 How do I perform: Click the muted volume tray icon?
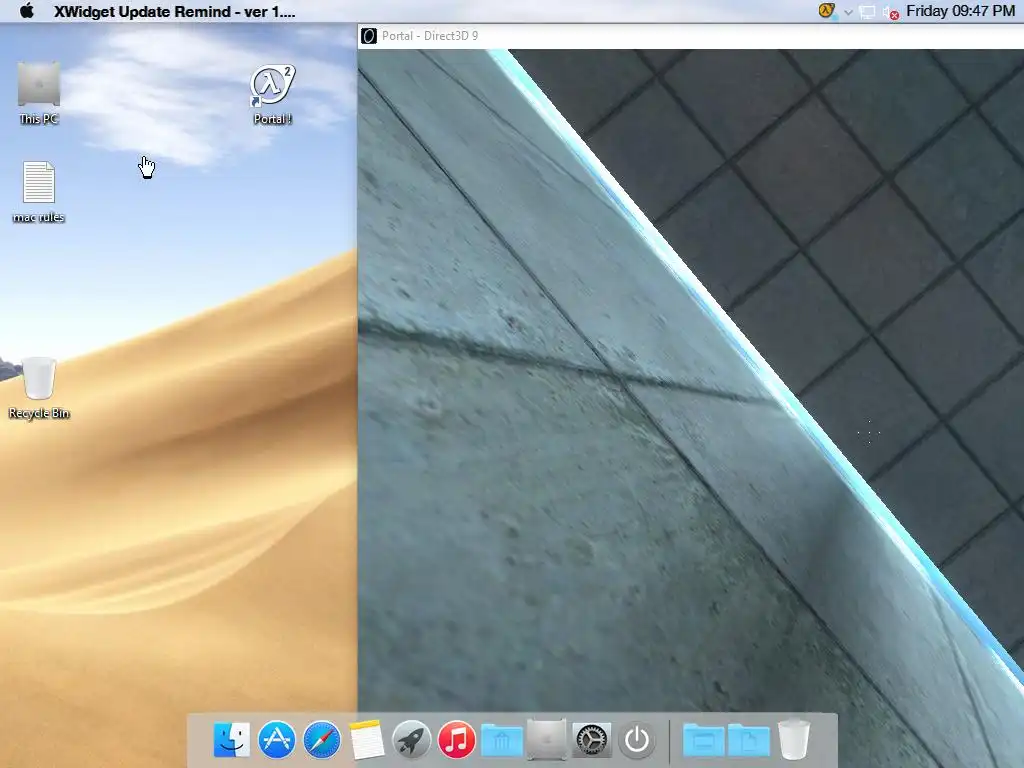[891, 12]
